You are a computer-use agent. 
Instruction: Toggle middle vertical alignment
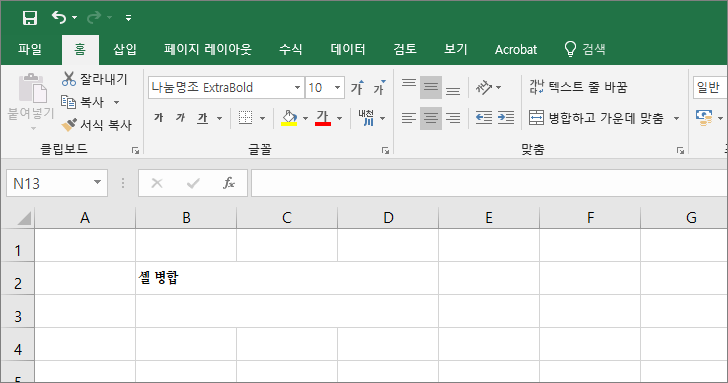coord(431,87)
